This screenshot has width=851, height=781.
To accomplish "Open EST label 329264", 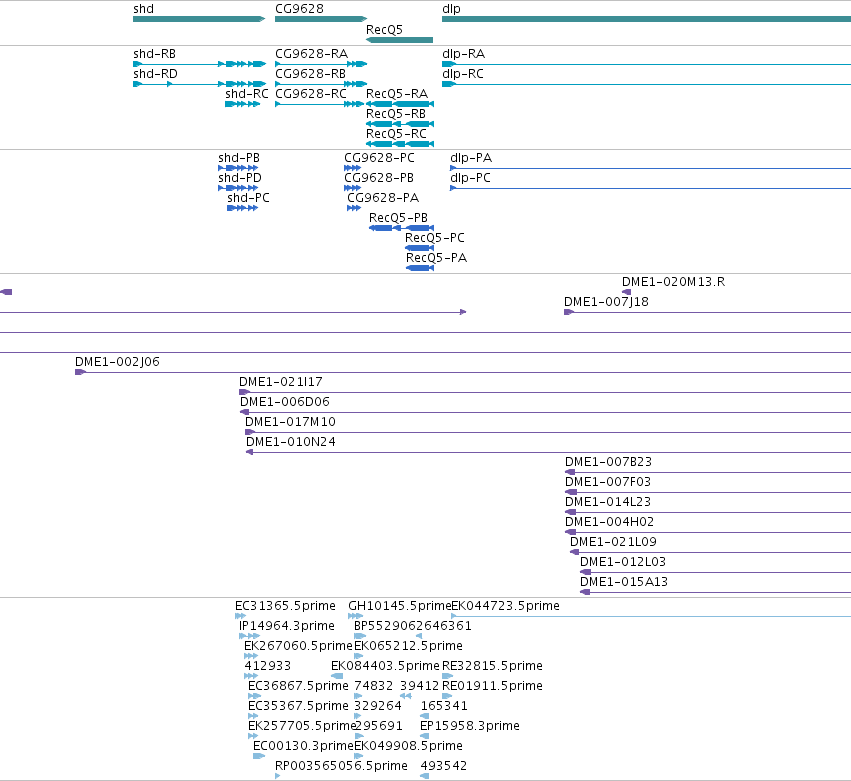I will (378, 707).
